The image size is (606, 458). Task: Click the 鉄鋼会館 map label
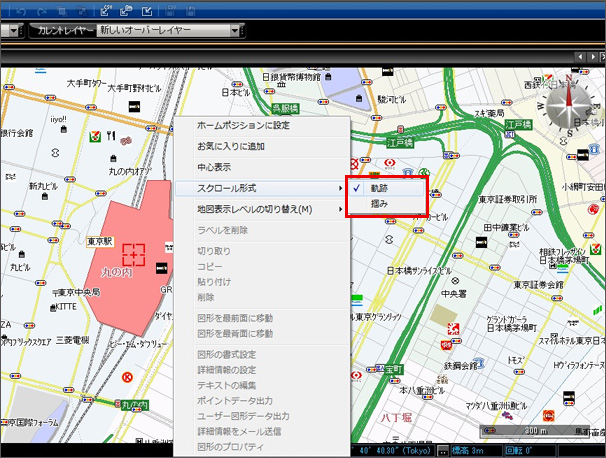coord(460,365)
